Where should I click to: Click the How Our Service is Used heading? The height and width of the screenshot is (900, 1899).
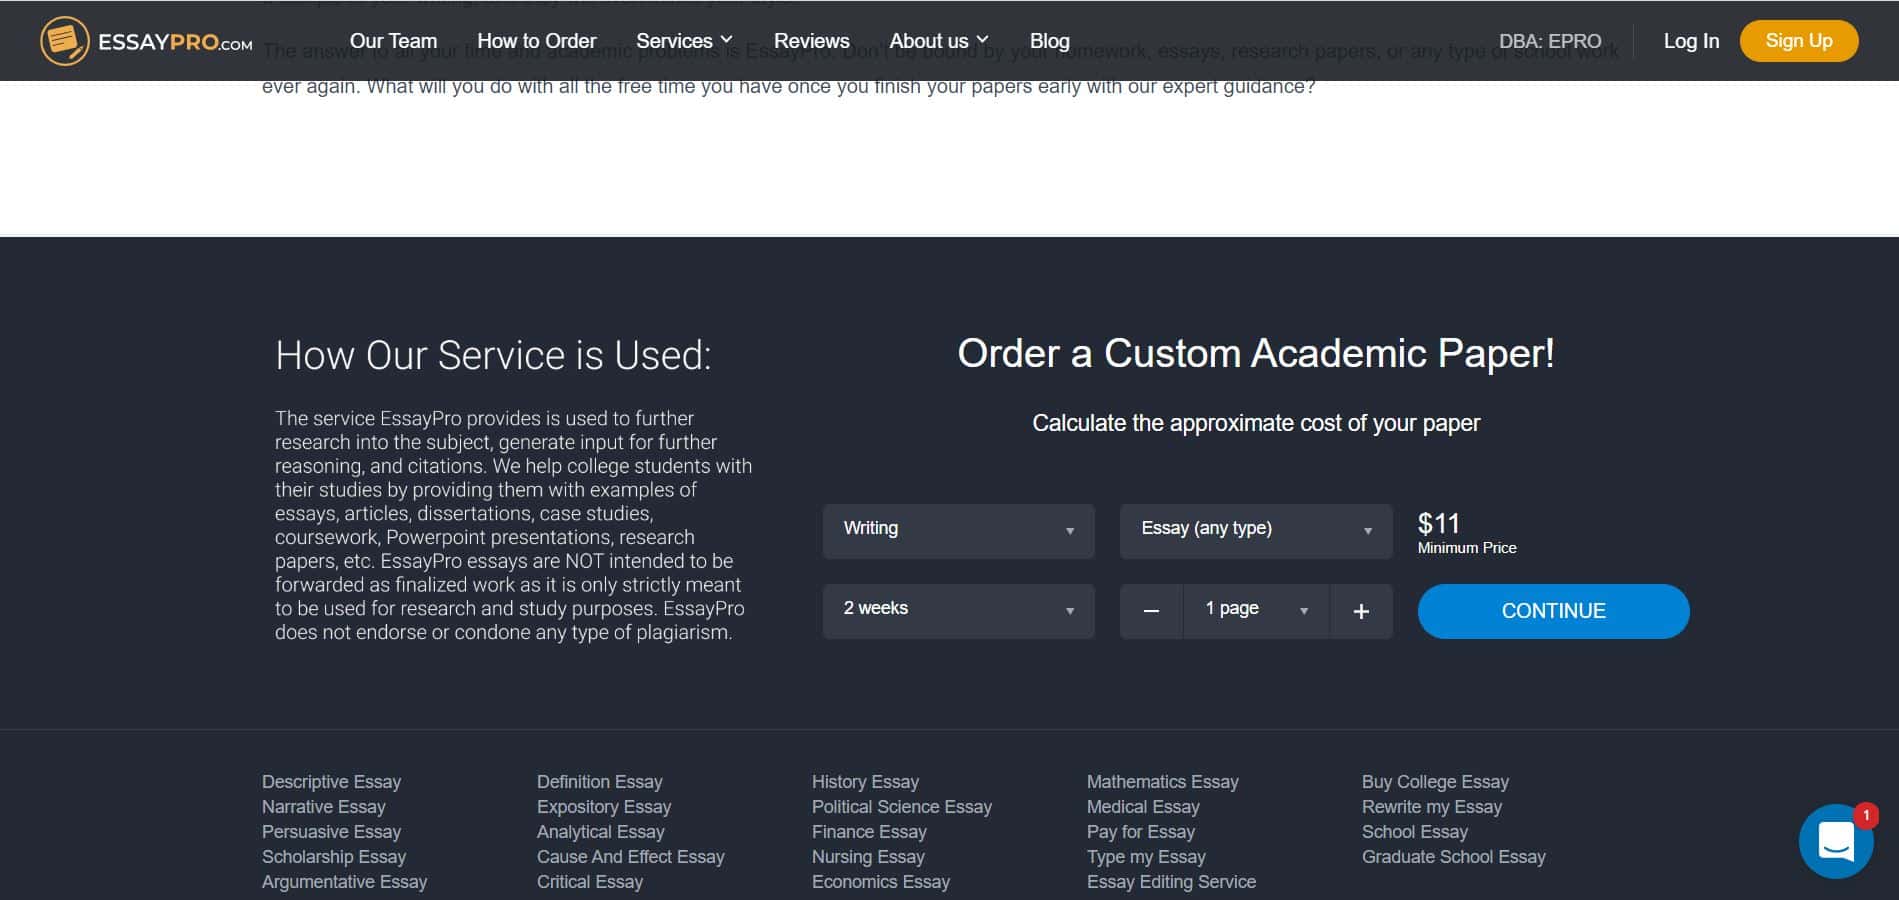tap(493, 356)
